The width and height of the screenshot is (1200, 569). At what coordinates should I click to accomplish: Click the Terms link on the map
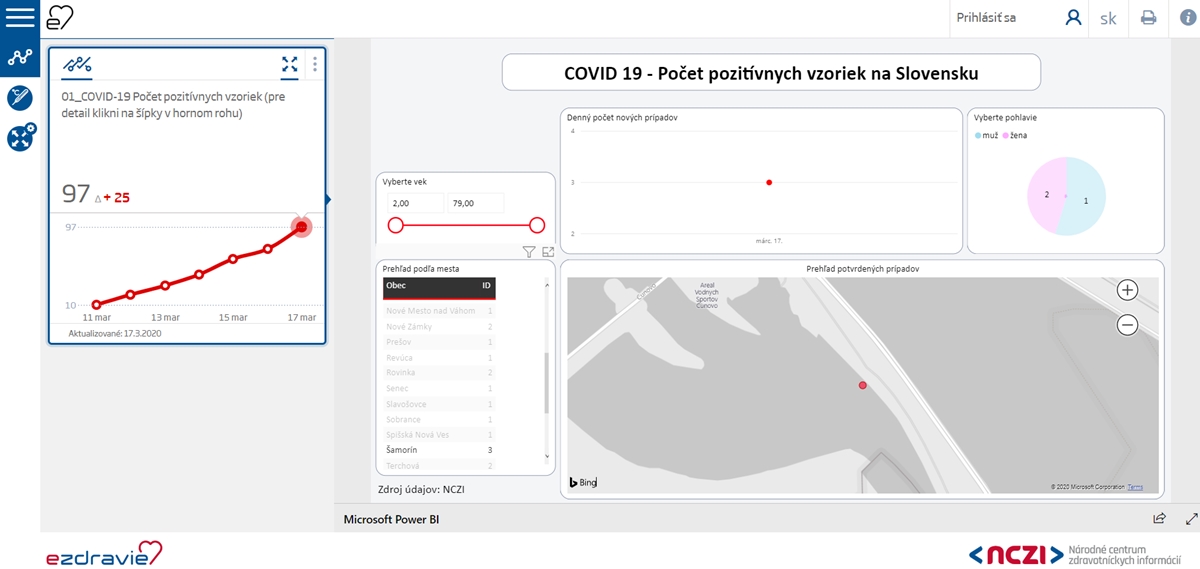pyautogui.click(x=1135, y=487)
